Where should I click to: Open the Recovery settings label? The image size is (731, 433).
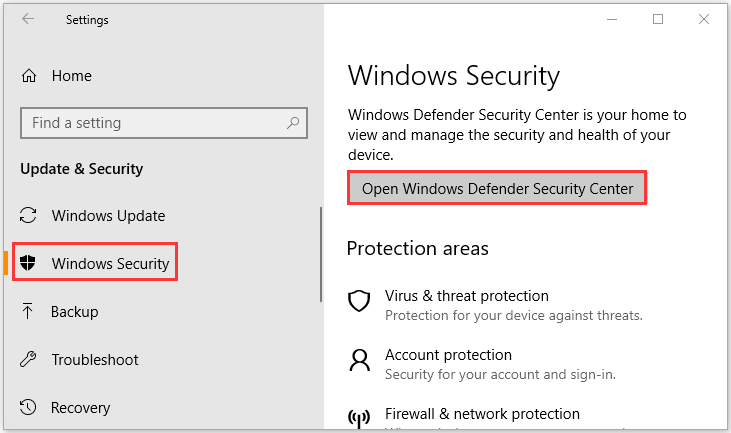81,408
